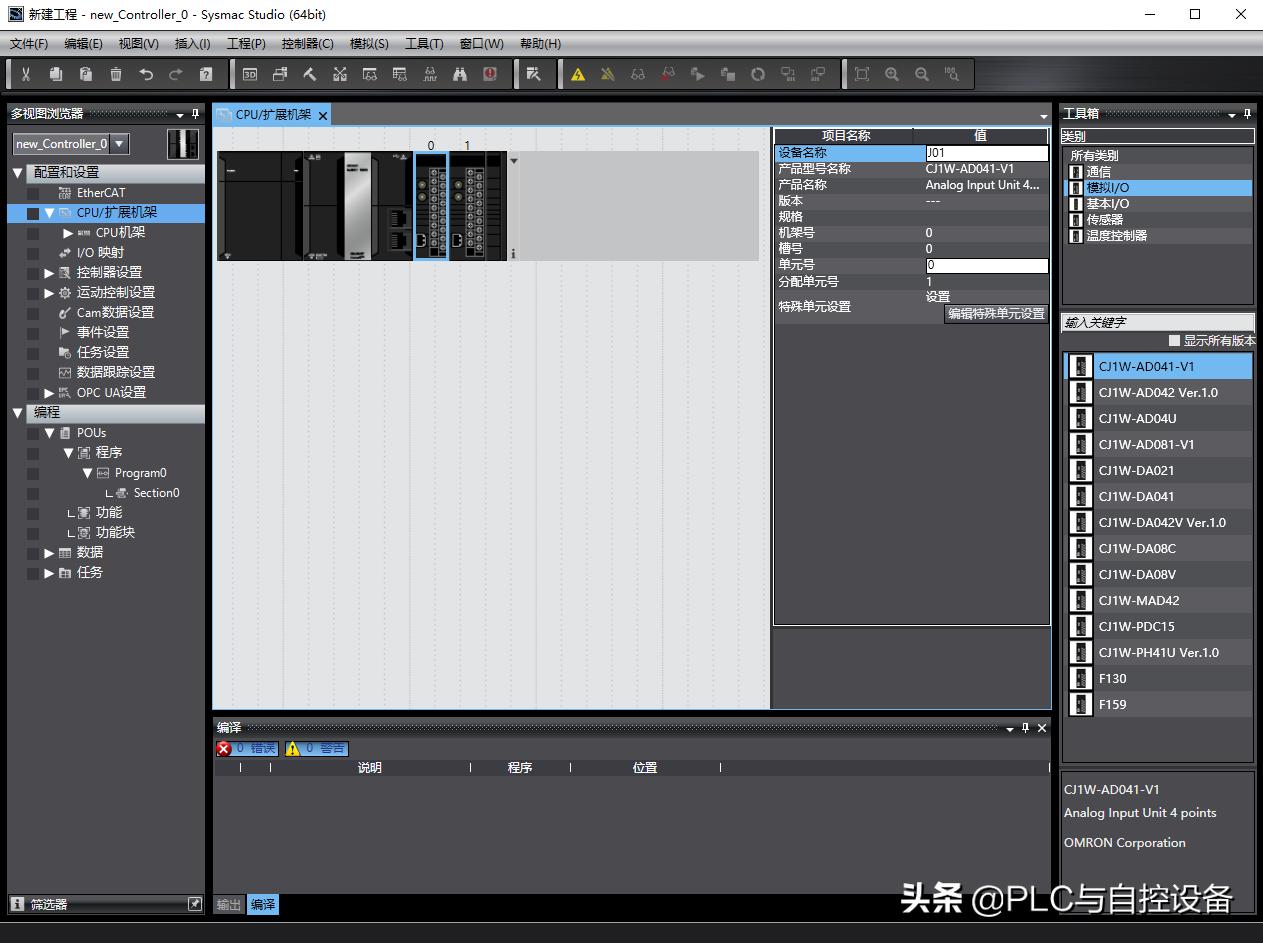Toggle the errors filter button in build panel
The image size is (1263, 943).
[247, 748]
